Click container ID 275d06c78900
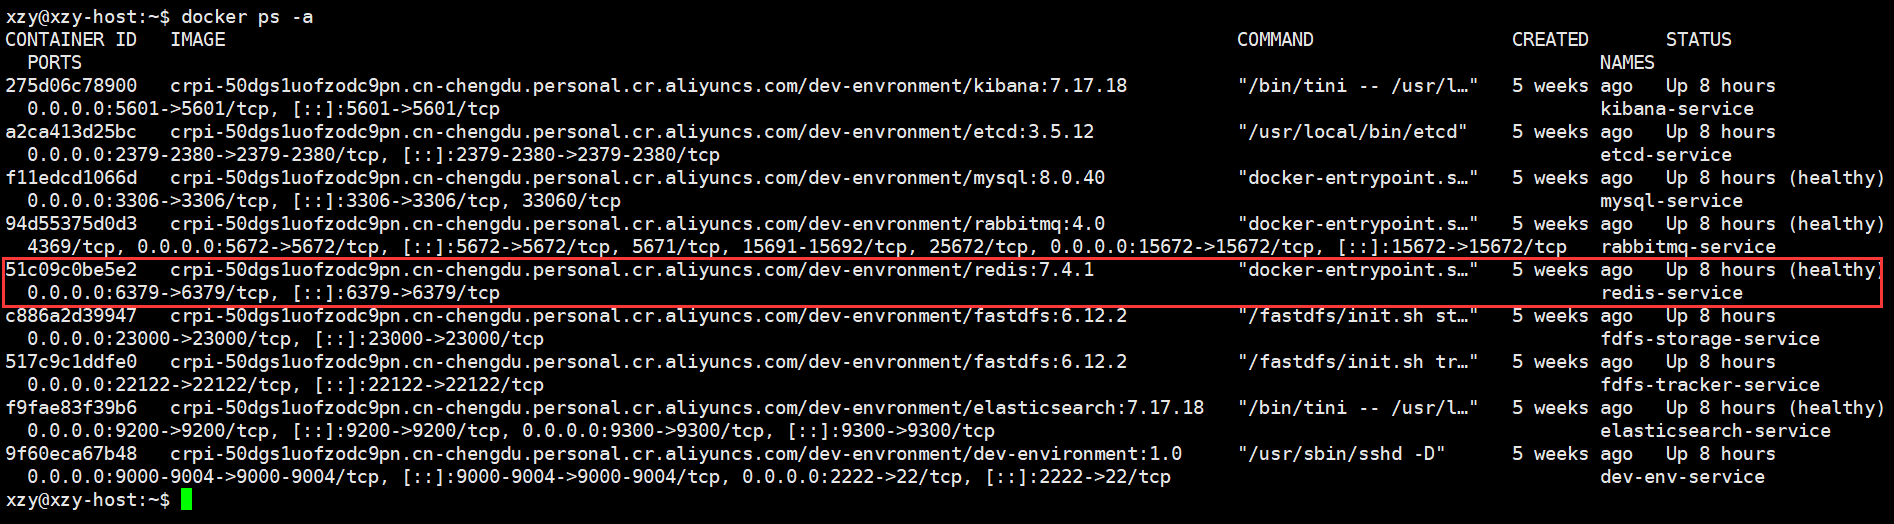The width and height of the screenshot is (1894, 524). 71,86
